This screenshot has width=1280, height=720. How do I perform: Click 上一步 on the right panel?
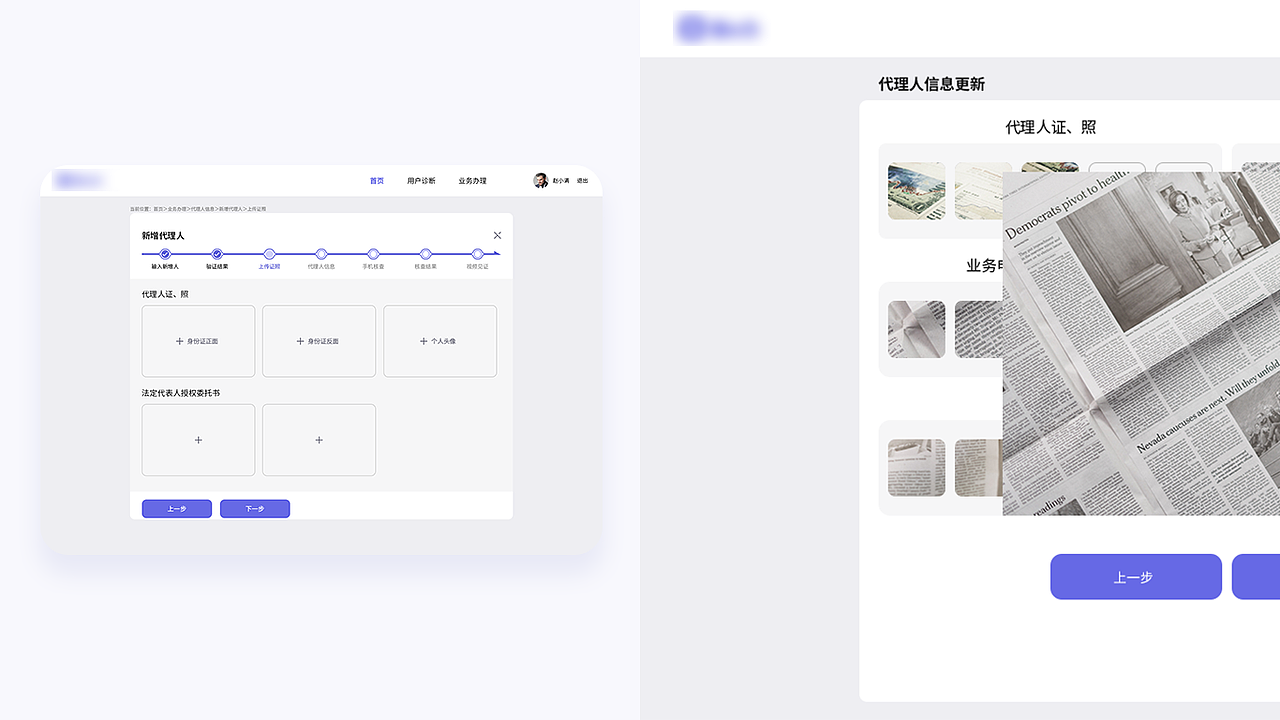pos(1135,576)
